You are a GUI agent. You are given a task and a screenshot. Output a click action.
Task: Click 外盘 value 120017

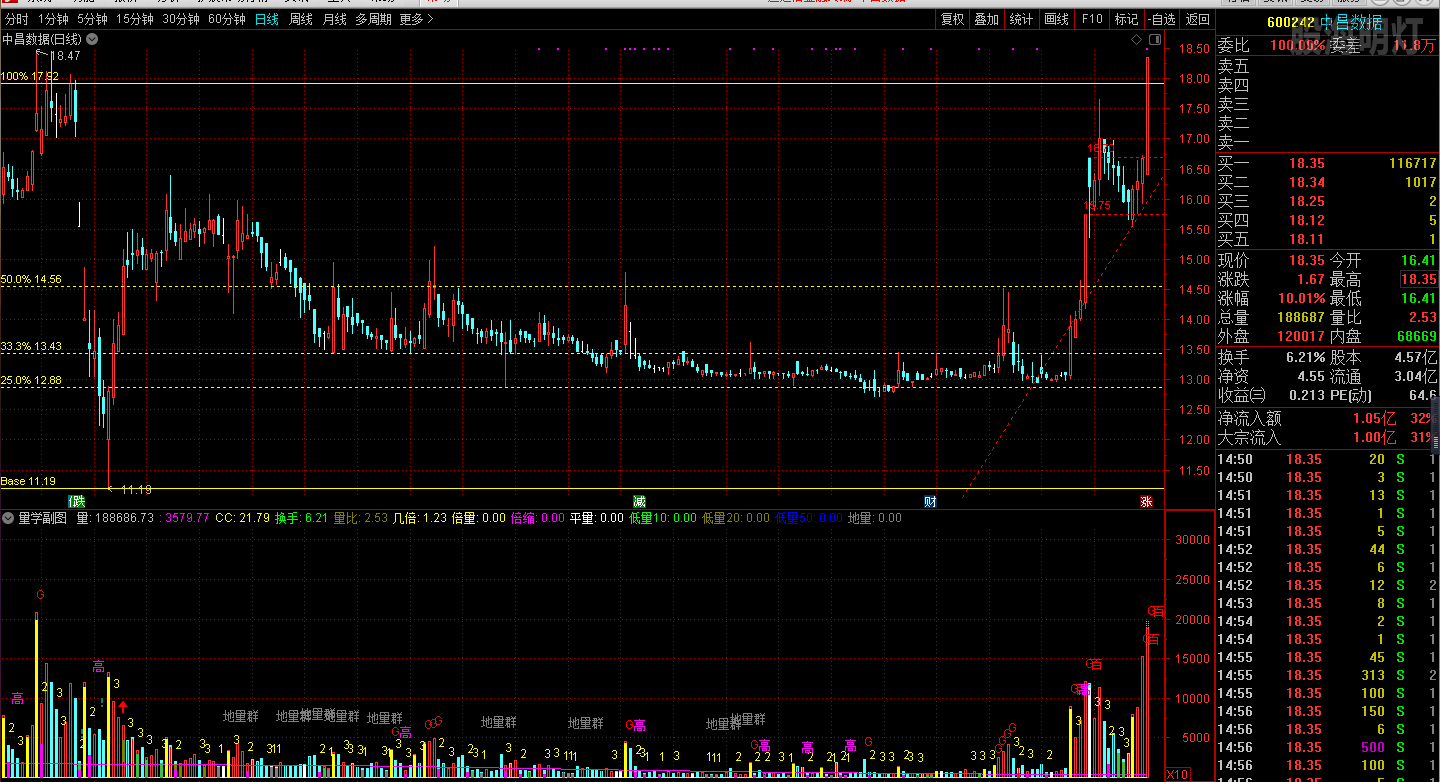[1301, 336]
